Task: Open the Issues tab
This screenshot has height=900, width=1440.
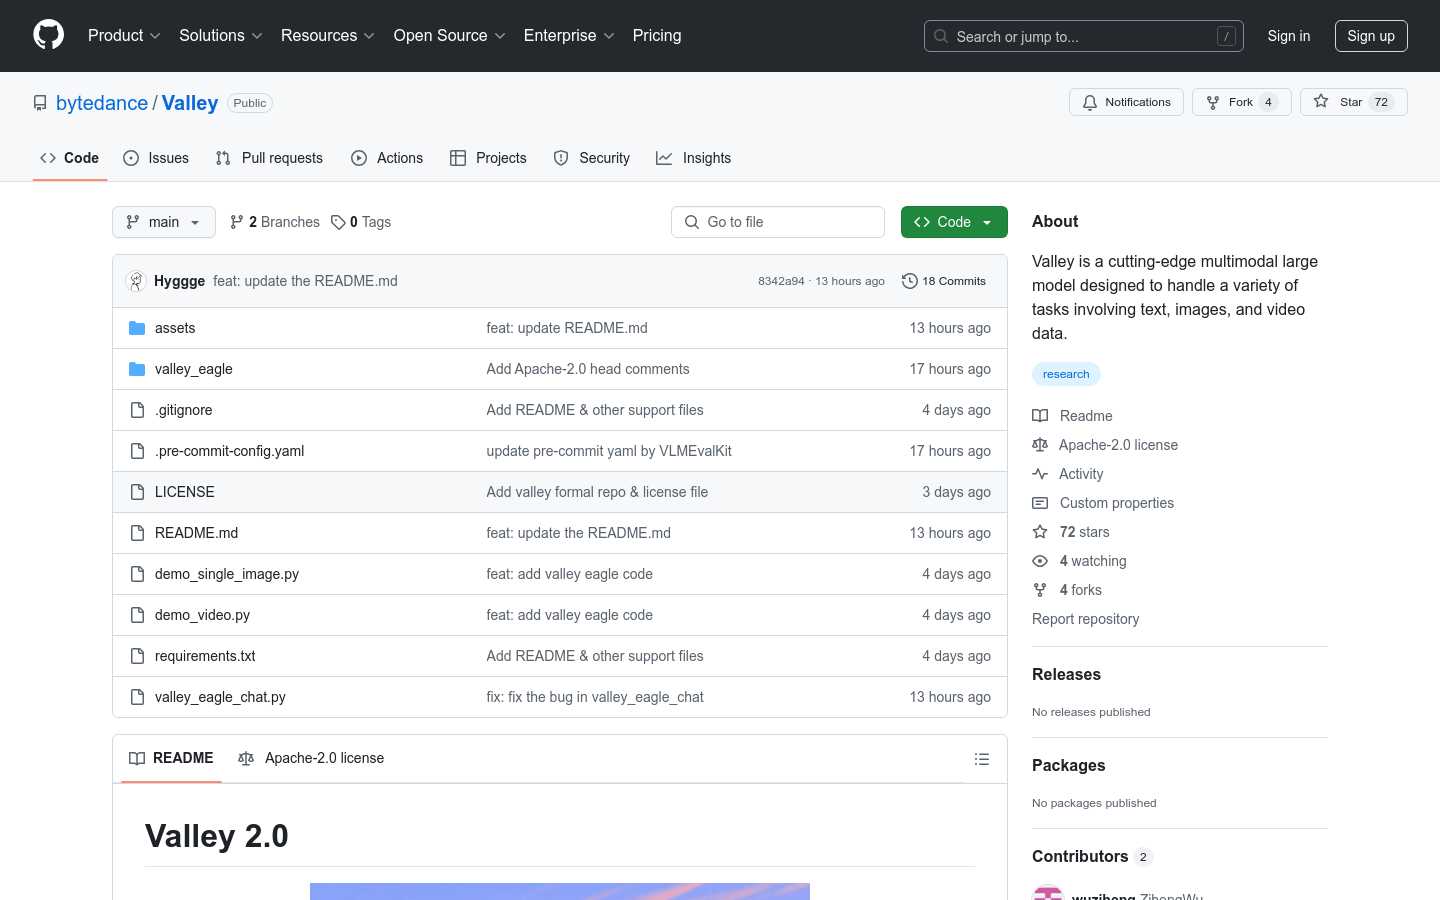Action: [156, 158]
